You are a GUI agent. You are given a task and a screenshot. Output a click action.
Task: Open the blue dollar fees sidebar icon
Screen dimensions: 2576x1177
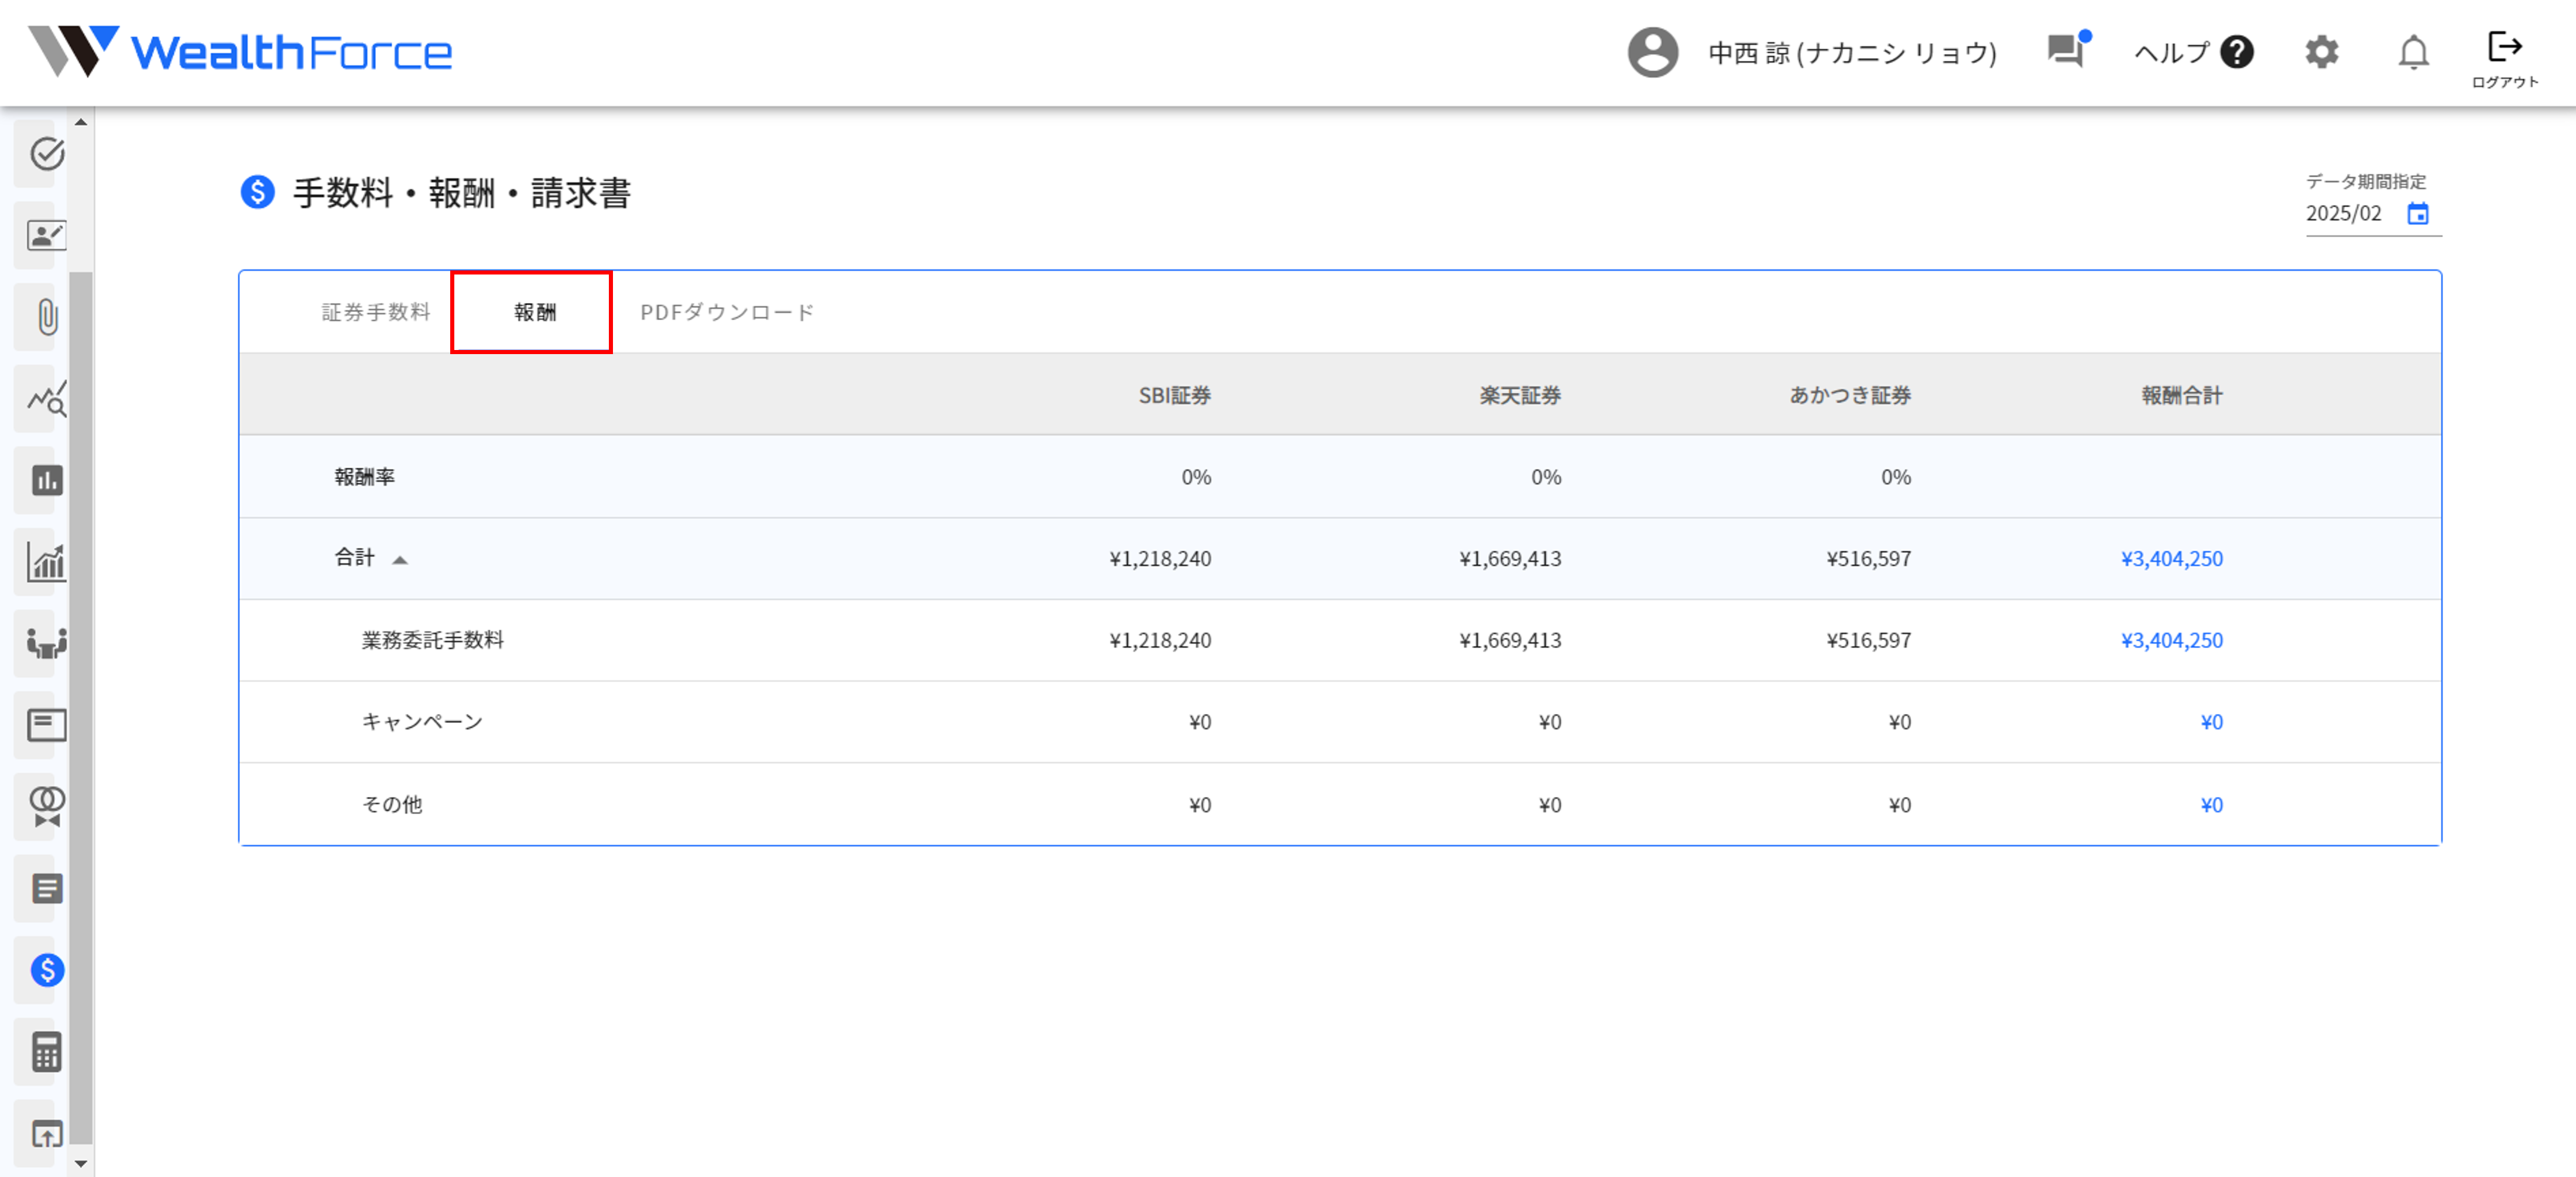[46, 970]
